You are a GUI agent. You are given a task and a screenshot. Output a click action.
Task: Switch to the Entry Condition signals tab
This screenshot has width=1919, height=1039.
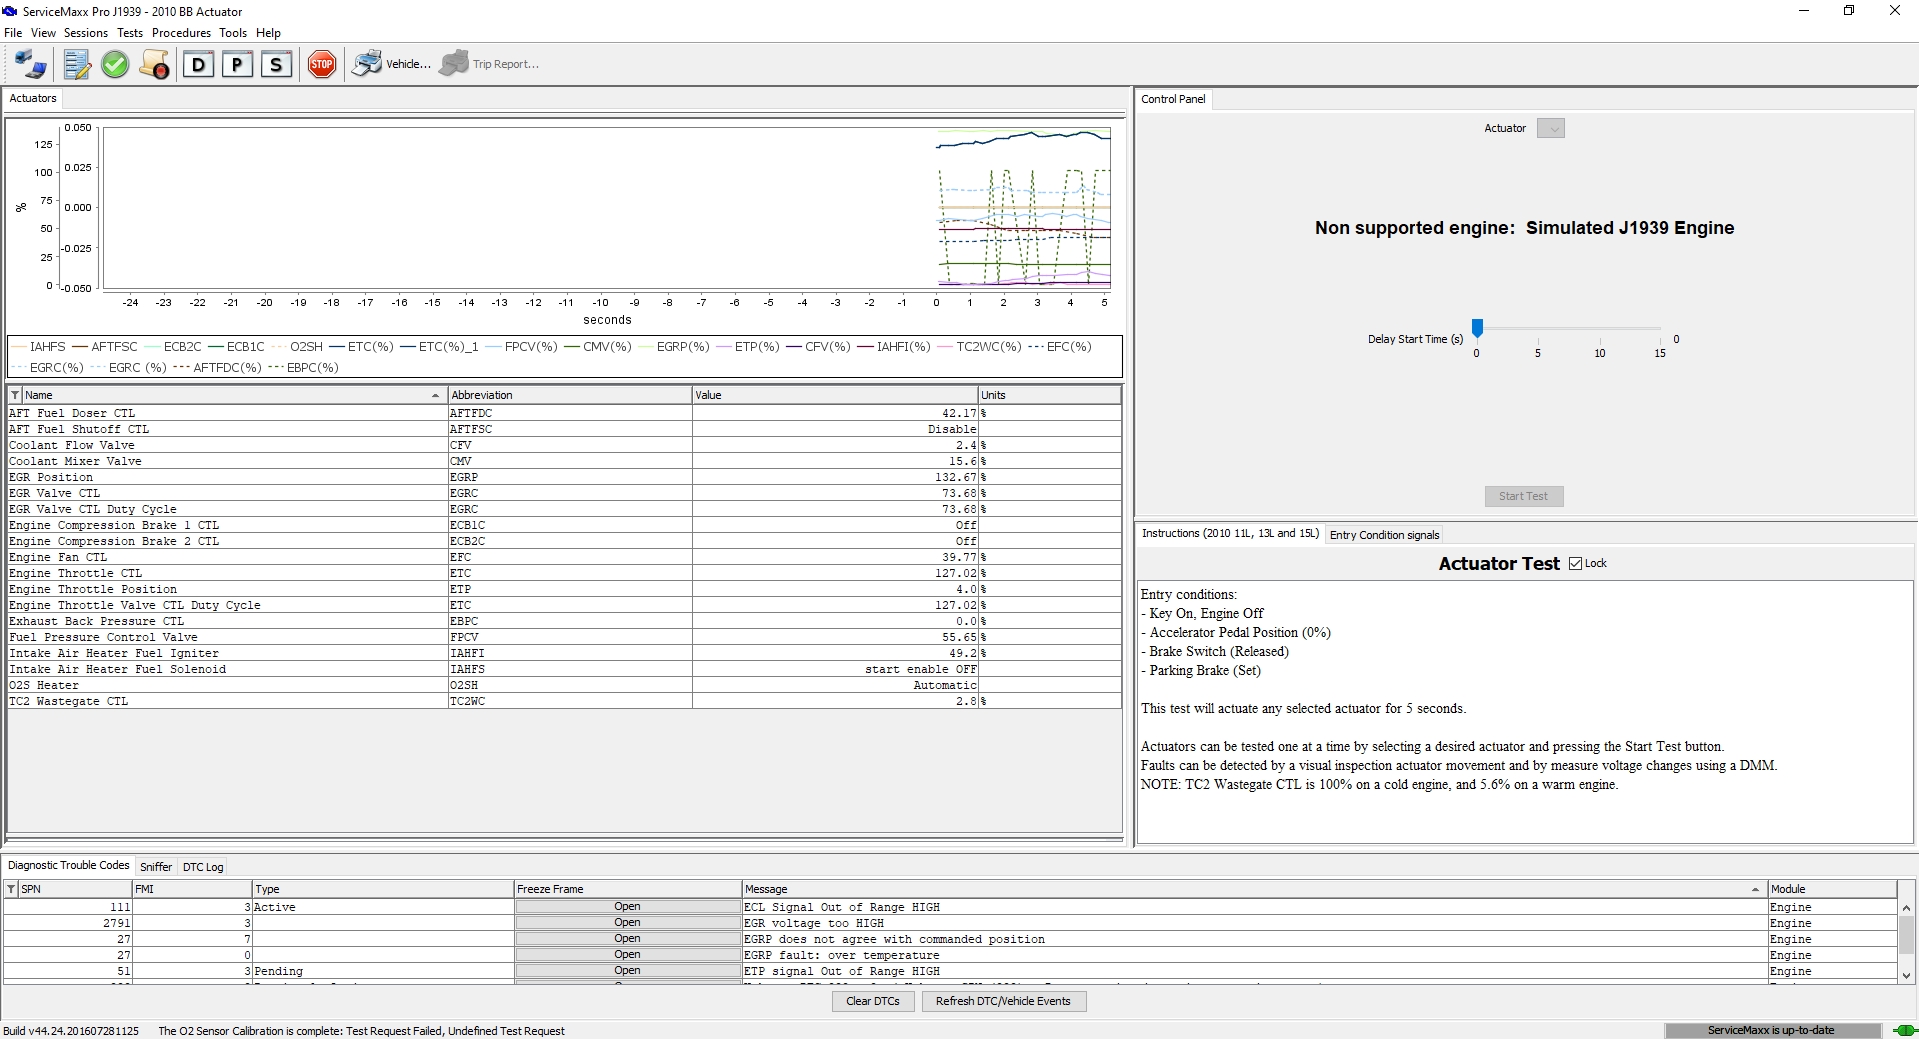click(x=1384, y=535)
